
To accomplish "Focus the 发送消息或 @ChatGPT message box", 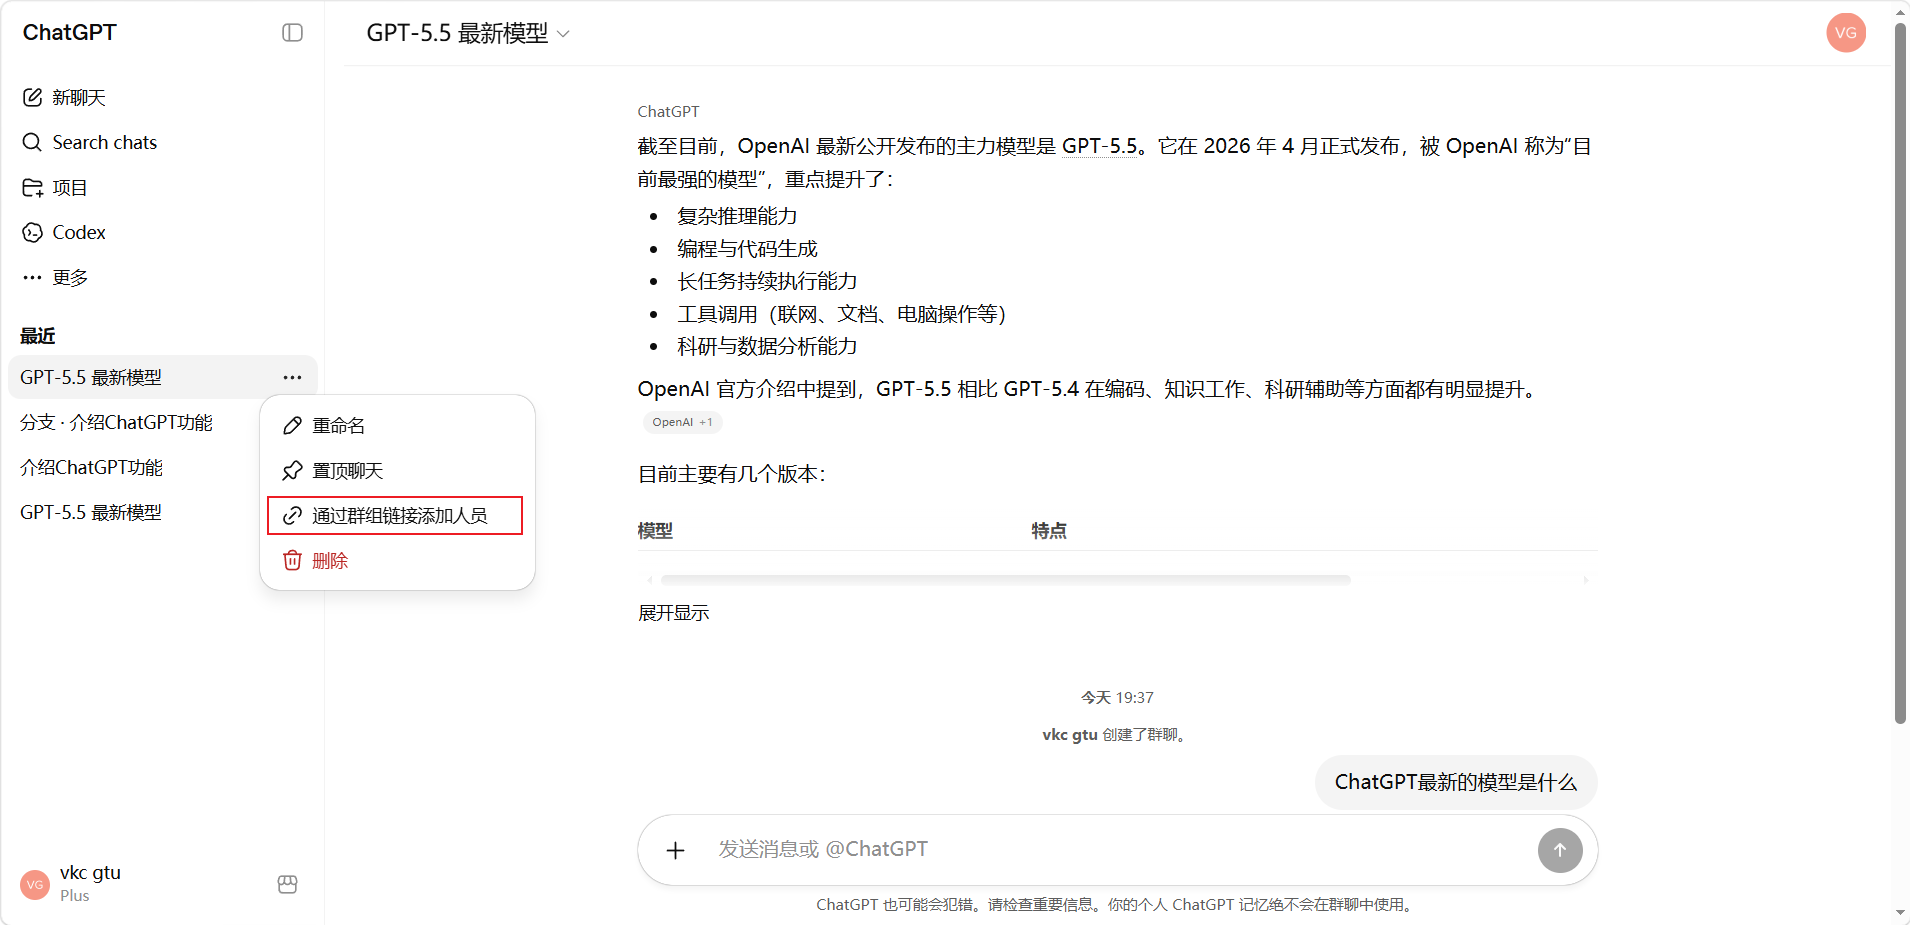I will tap(1118, 849).
